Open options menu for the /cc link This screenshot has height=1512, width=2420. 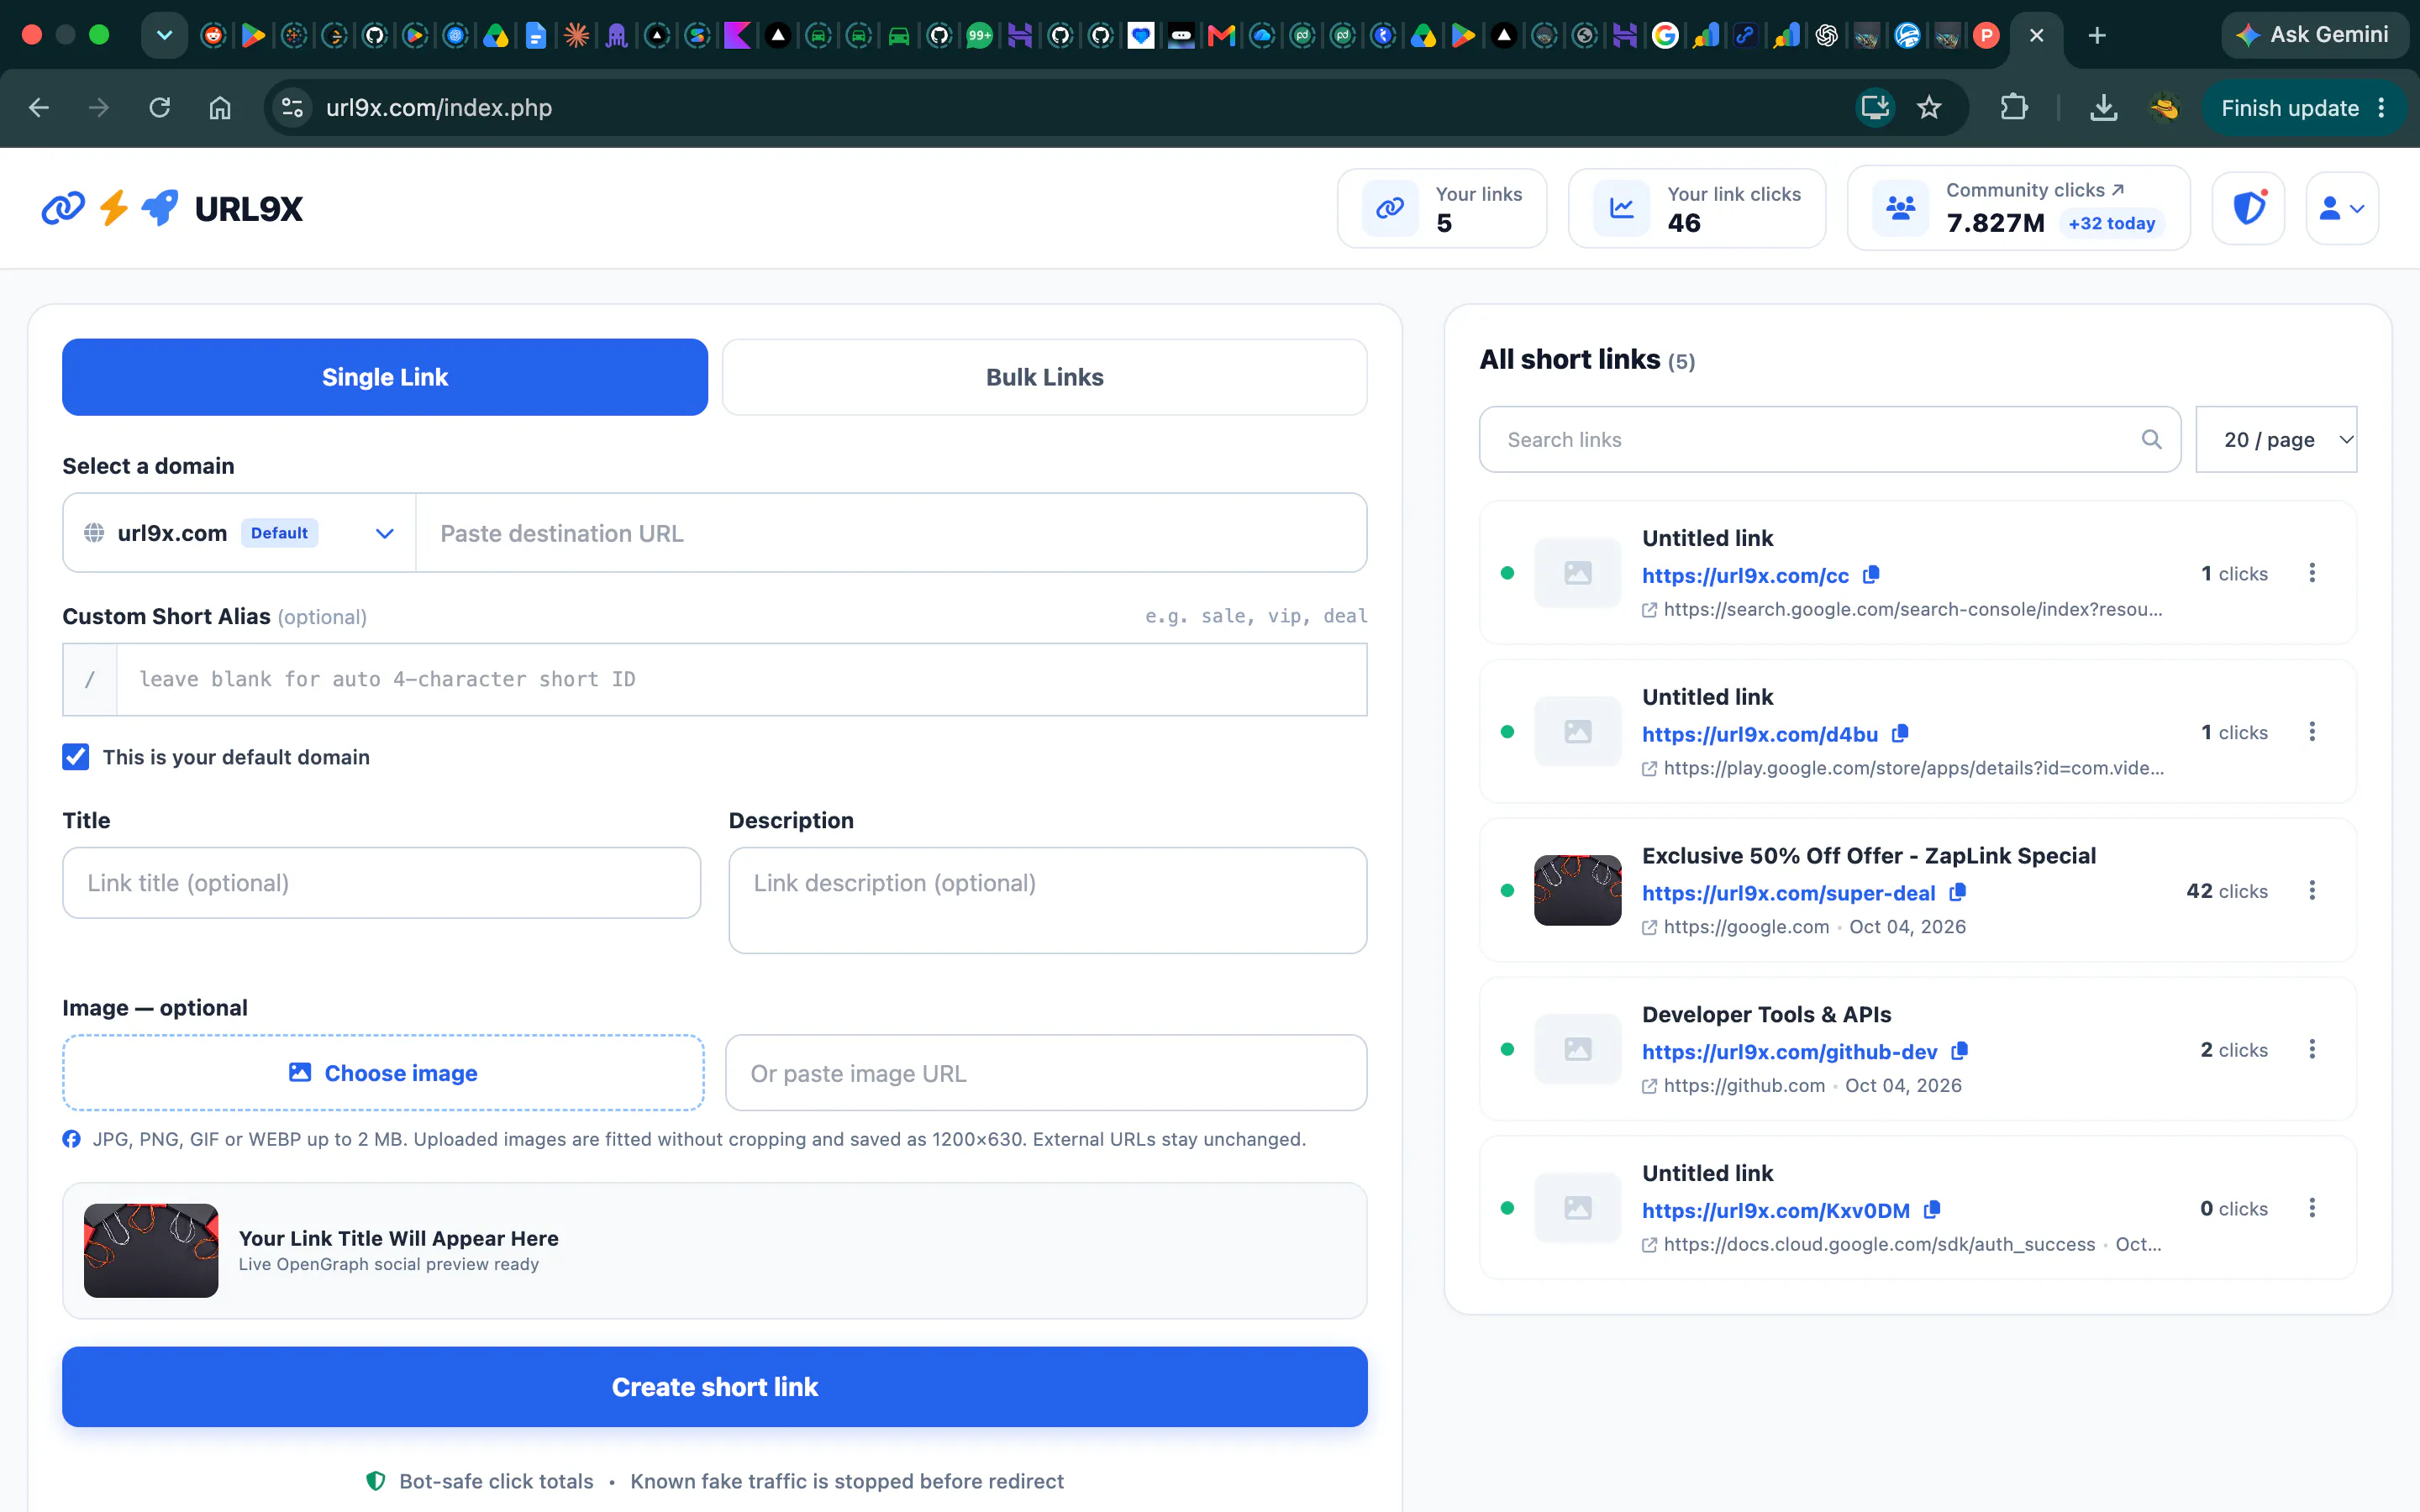[x=2312, y=573]
